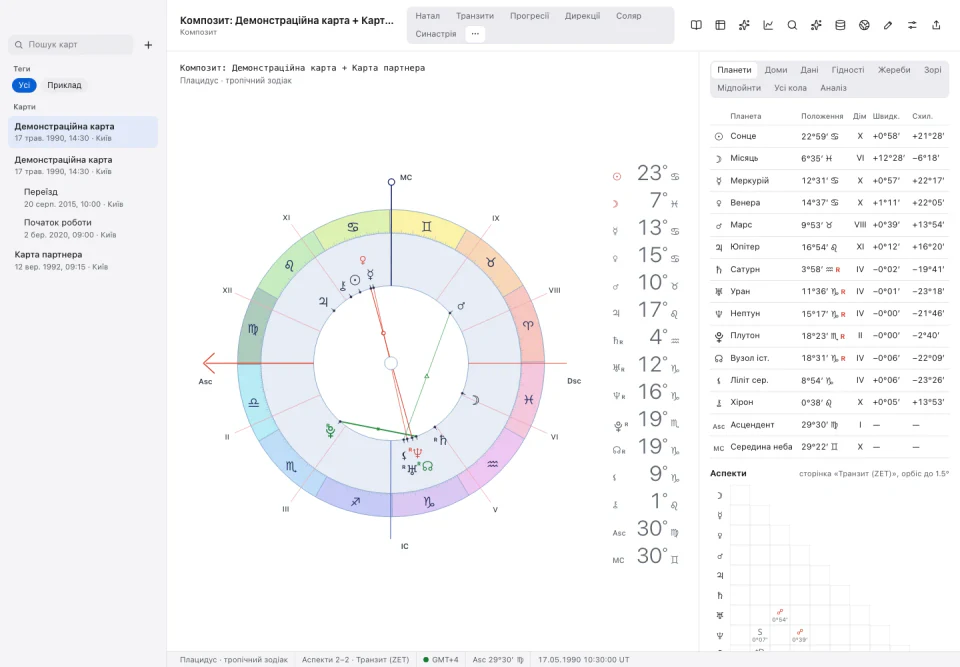This screenshot has width=960, height=667.
Task: Open the Аналіз panel tab
Action: [833, 88]
